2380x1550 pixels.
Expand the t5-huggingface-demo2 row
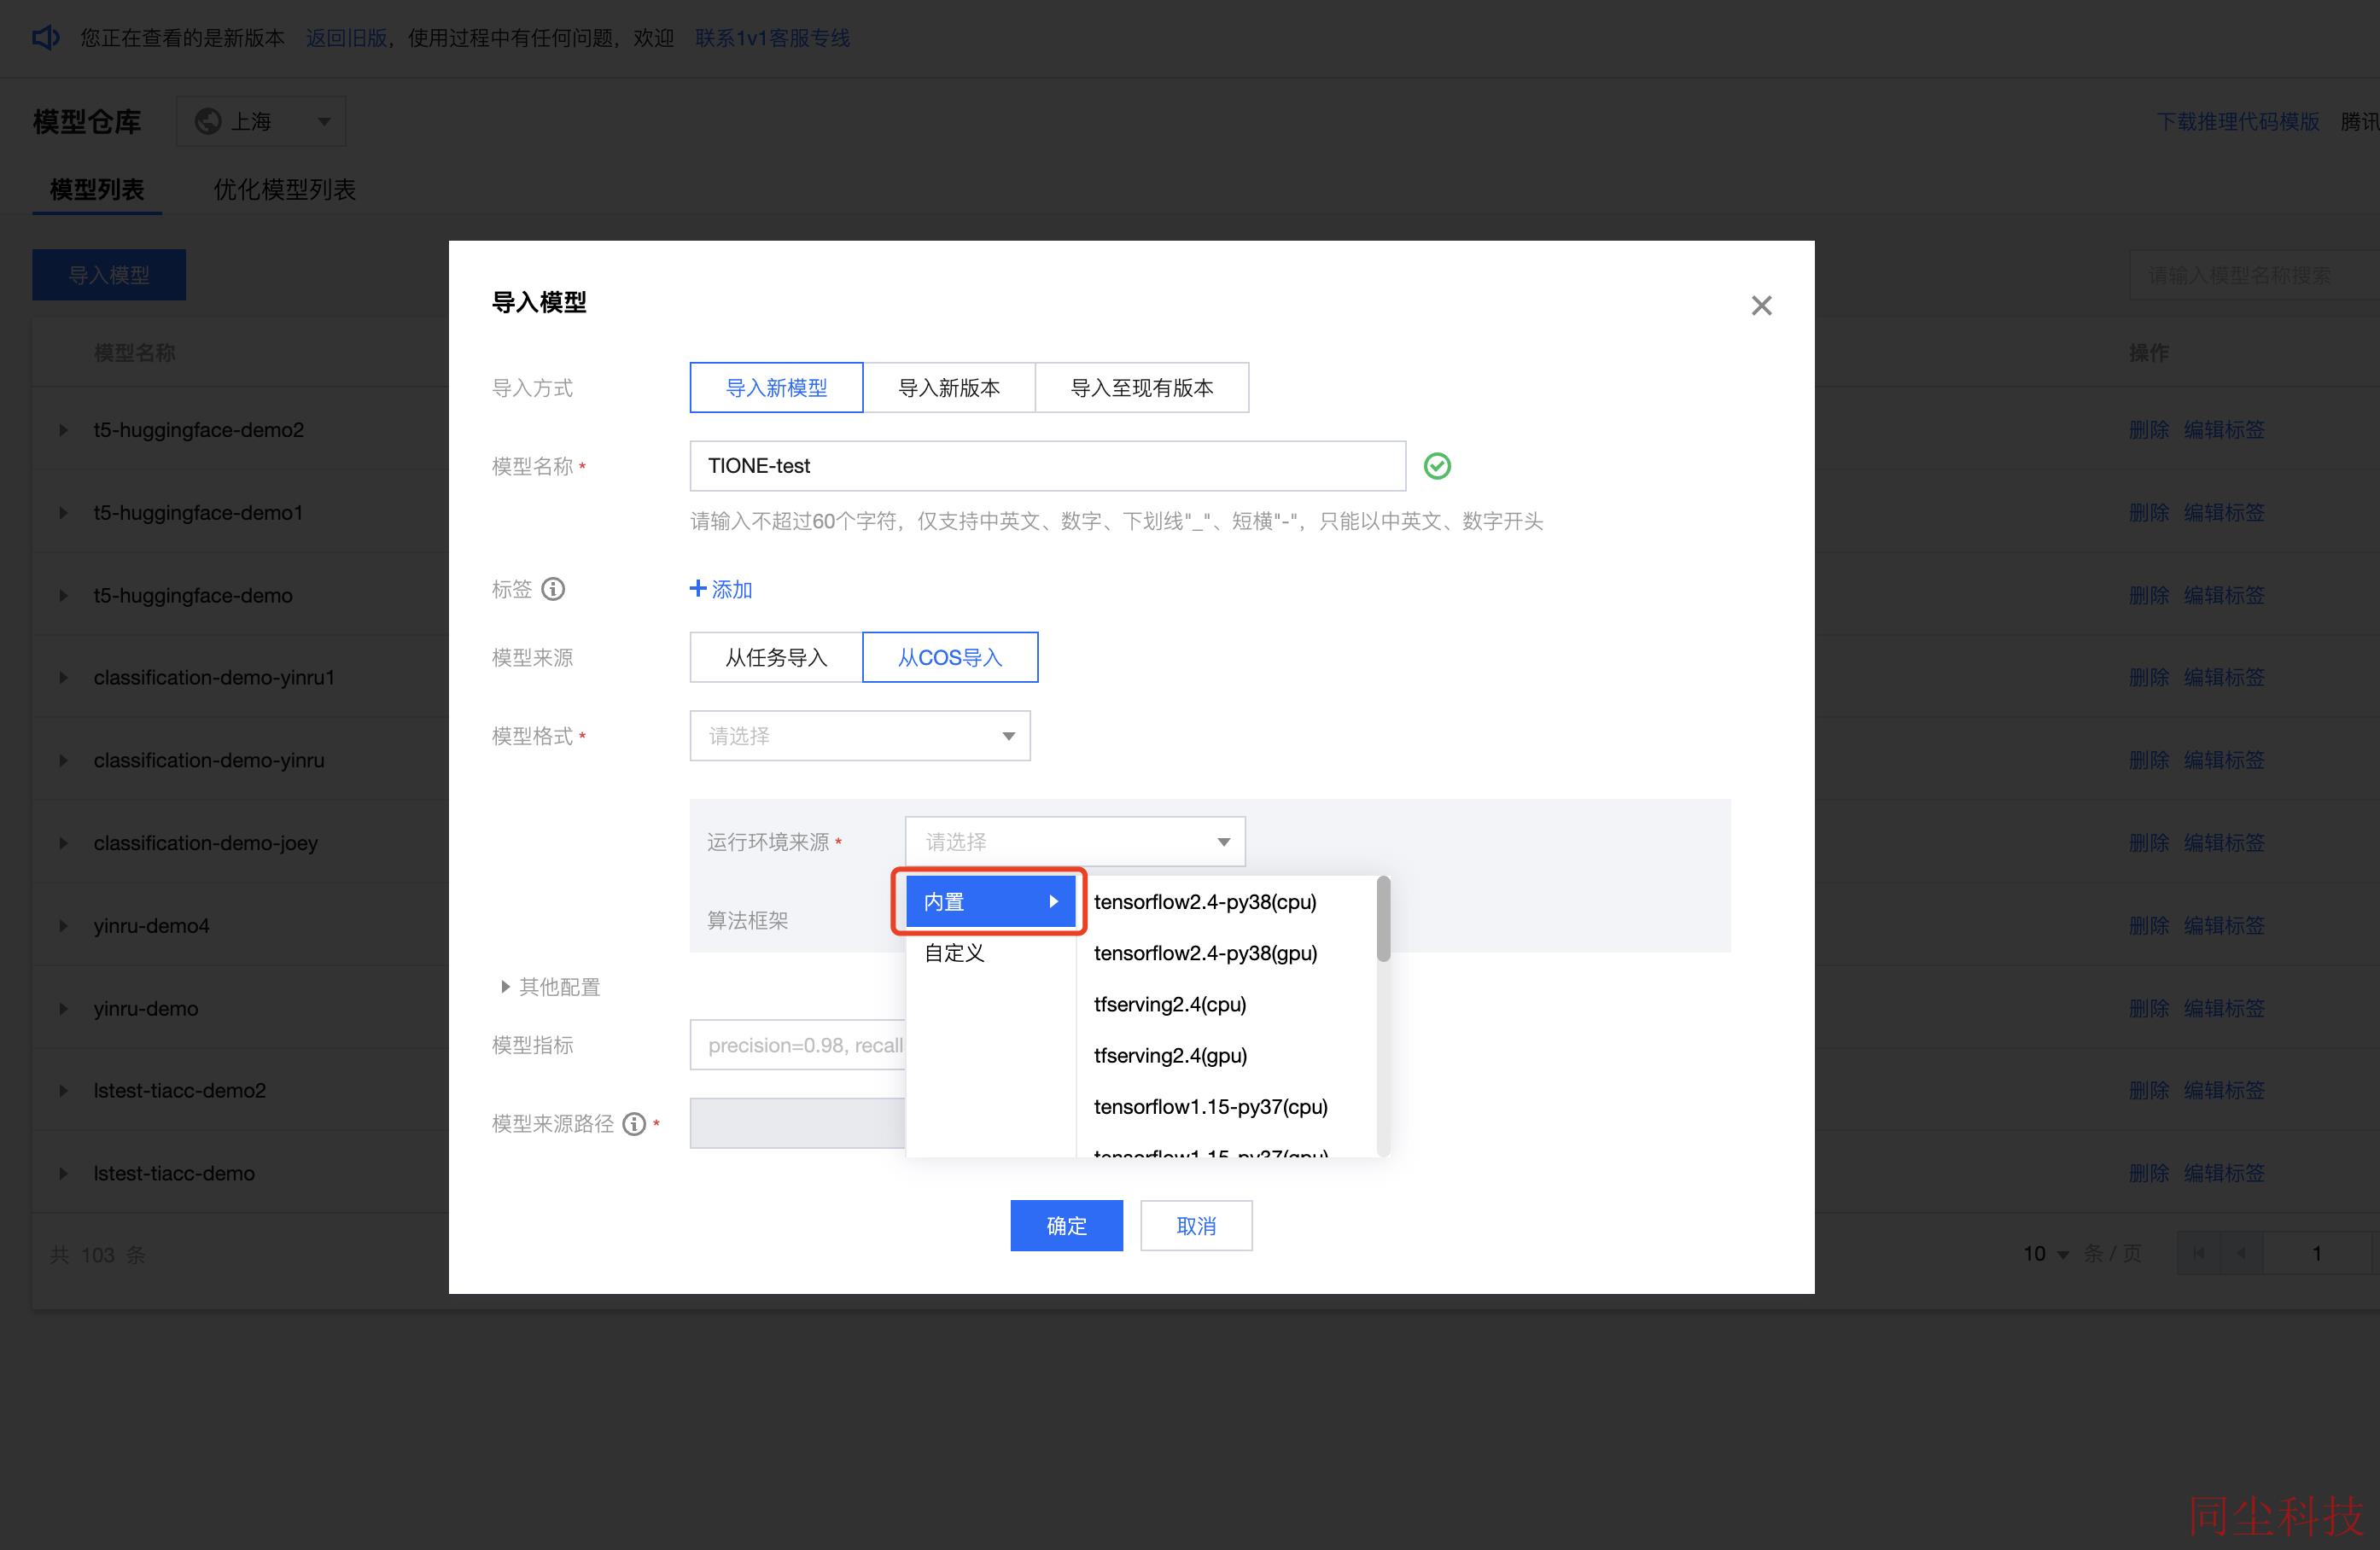(x=63, y=430)
